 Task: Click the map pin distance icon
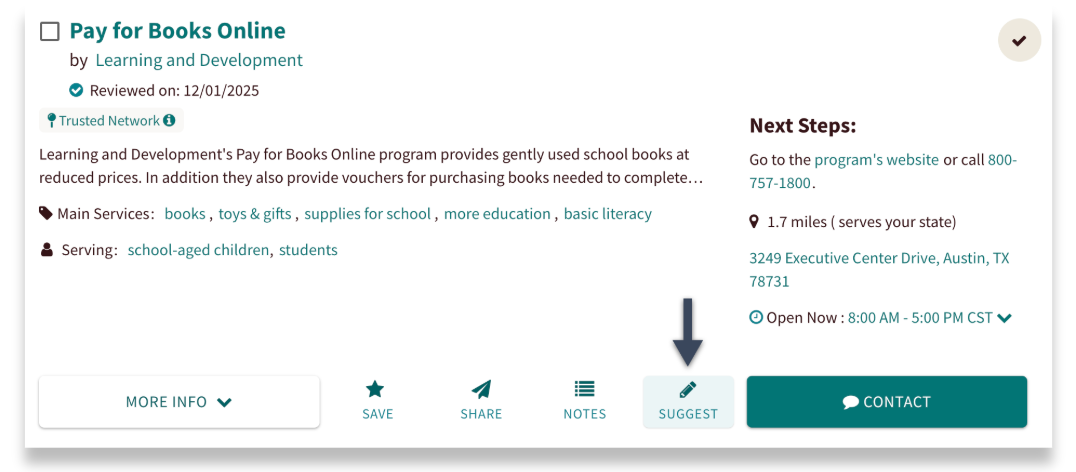click(x=755, y=222)
